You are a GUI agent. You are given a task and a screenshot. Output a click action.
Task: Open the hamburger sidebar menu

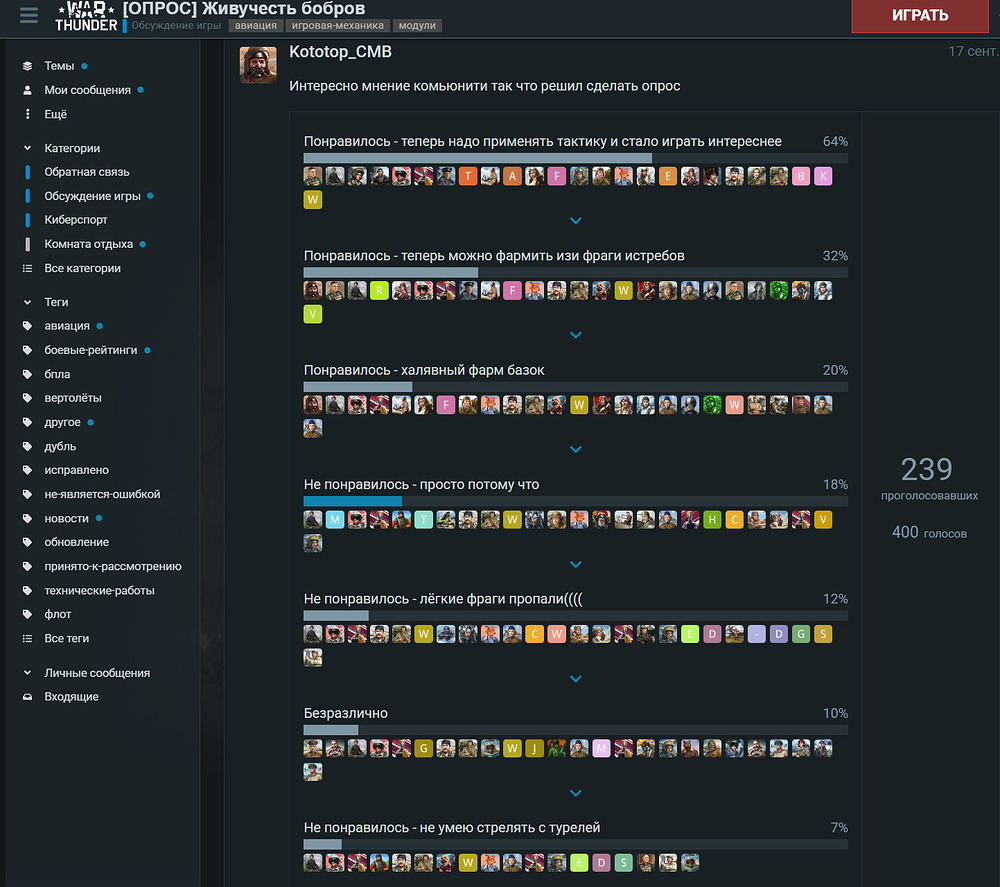point(29,15)
